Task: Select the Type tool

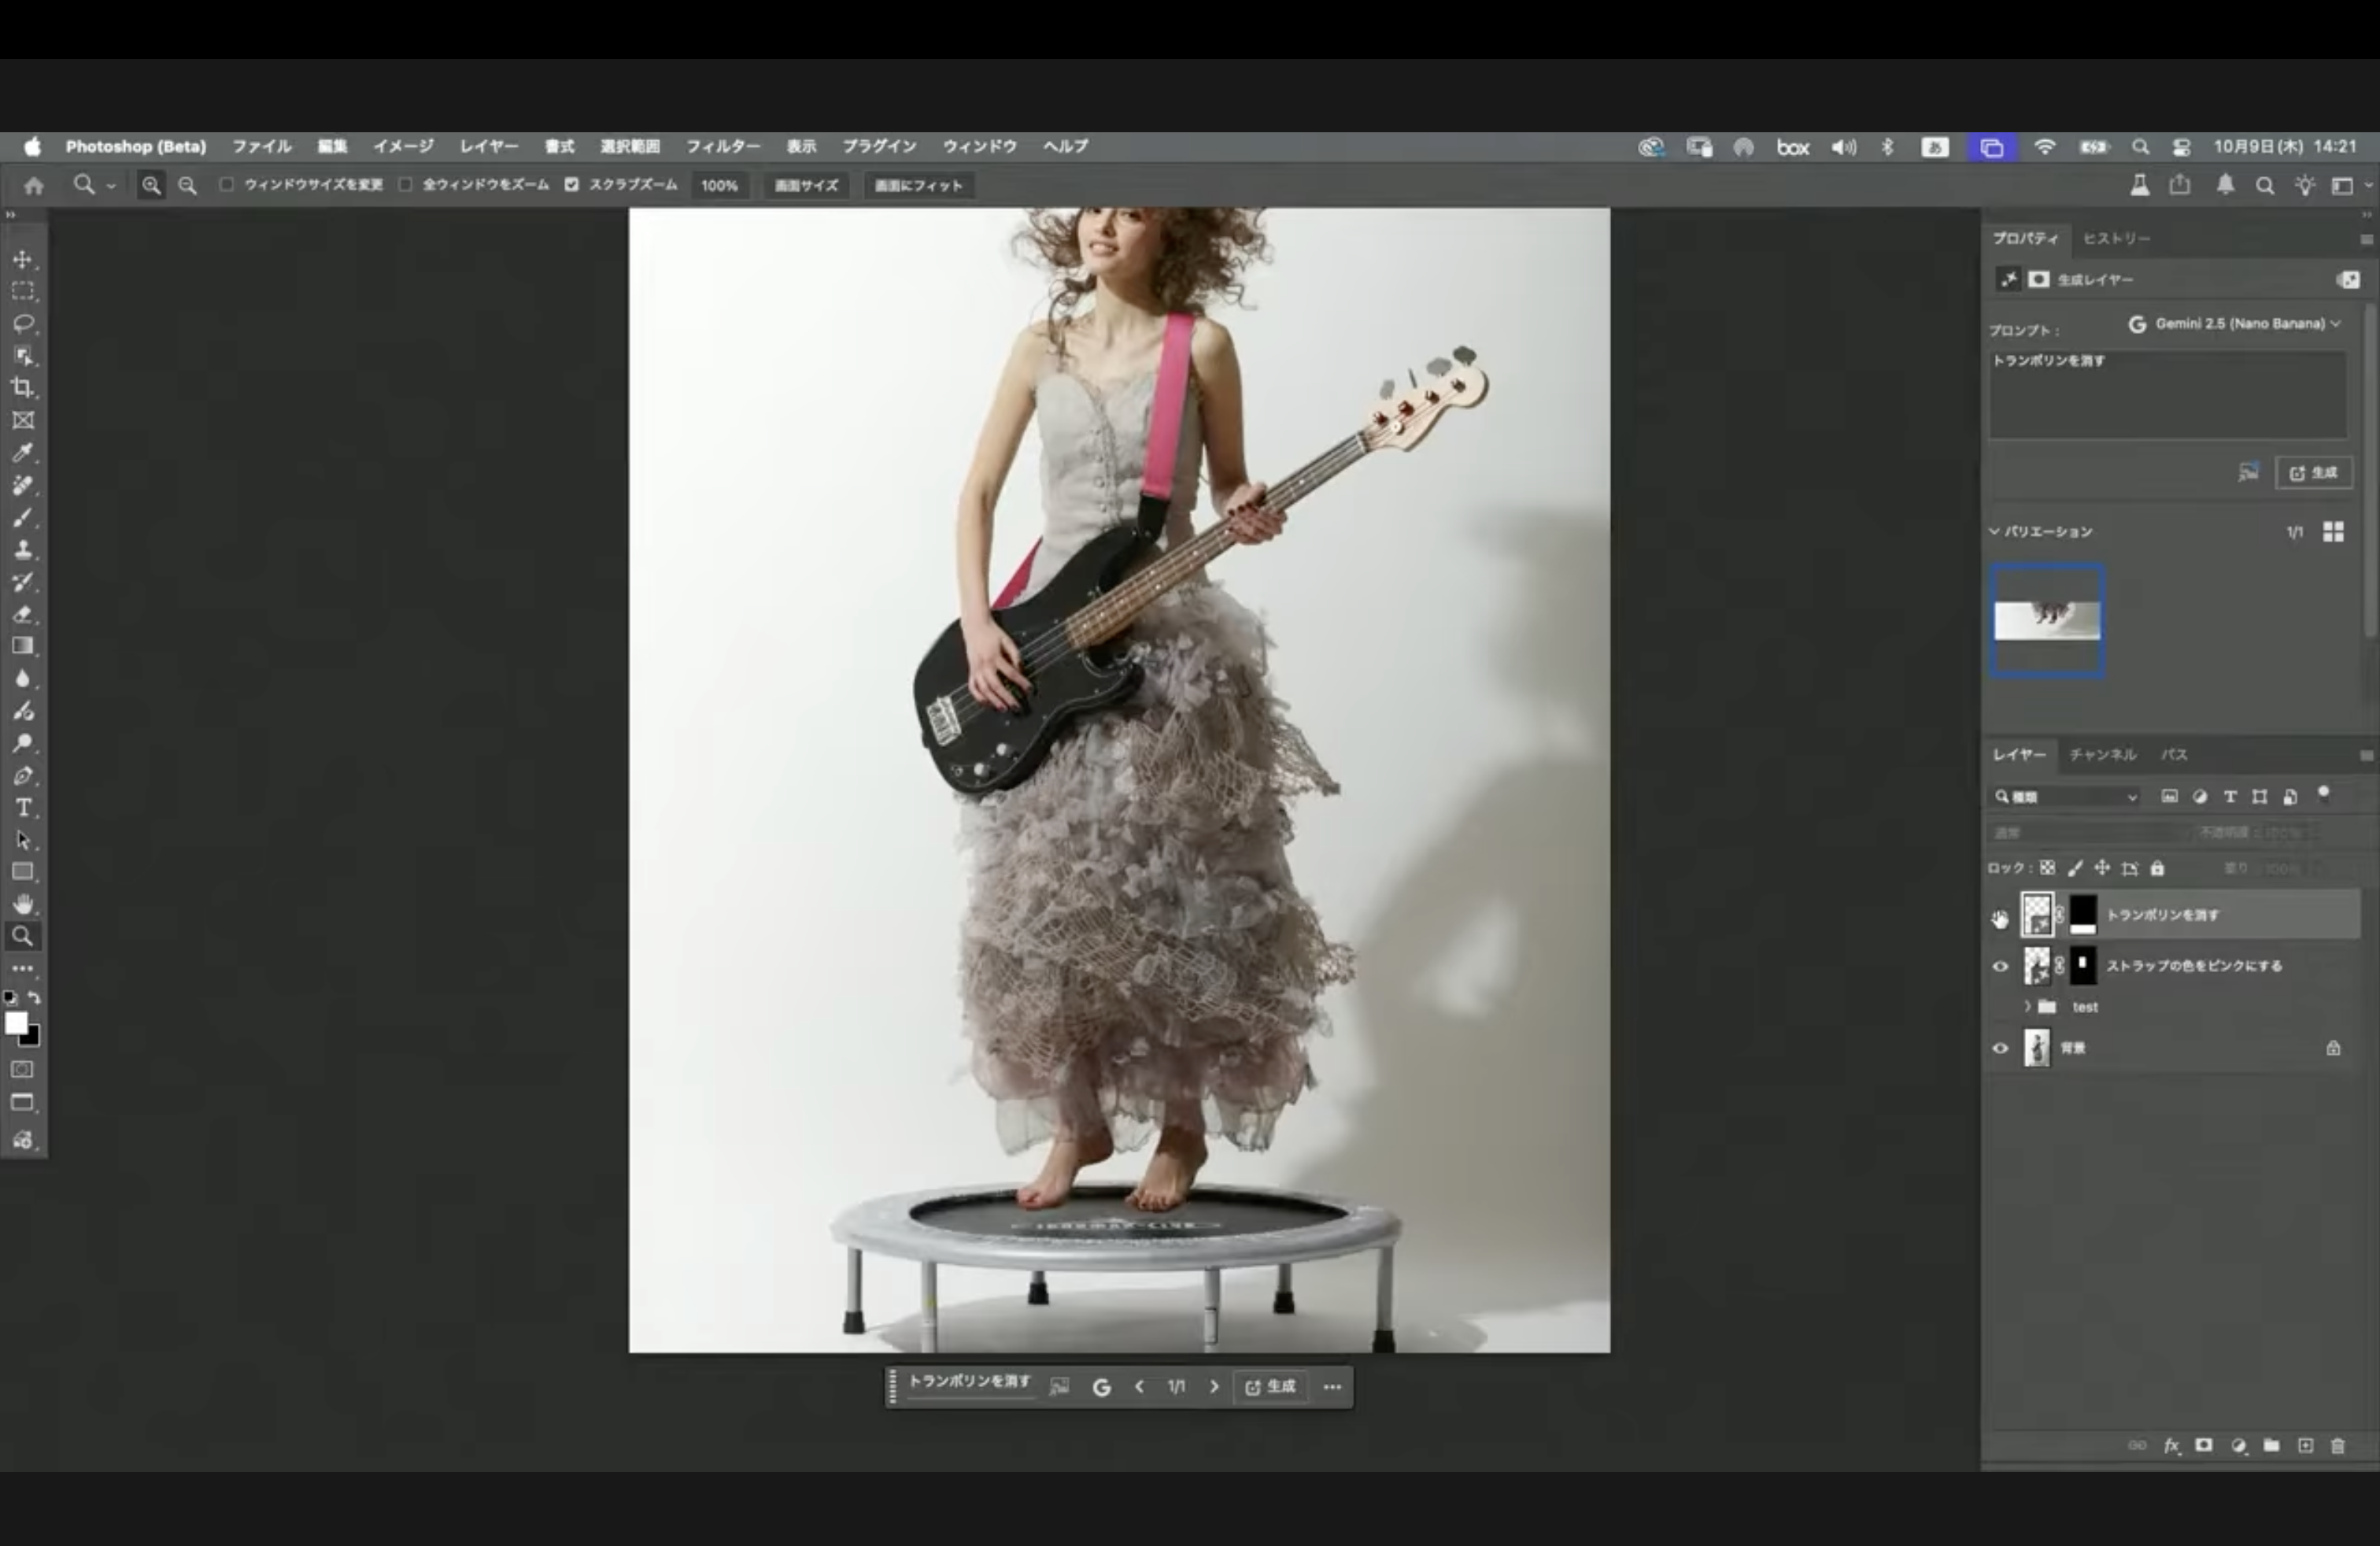Action: point(23,808)
